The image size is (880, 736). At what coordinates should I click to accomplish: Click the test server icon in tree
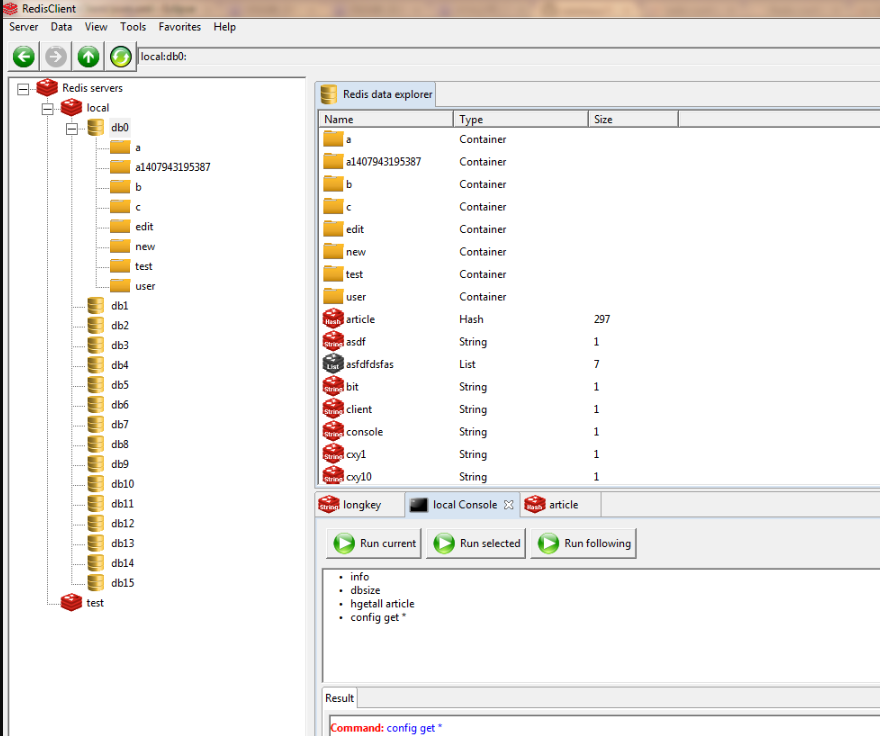[x=71, y=602]
